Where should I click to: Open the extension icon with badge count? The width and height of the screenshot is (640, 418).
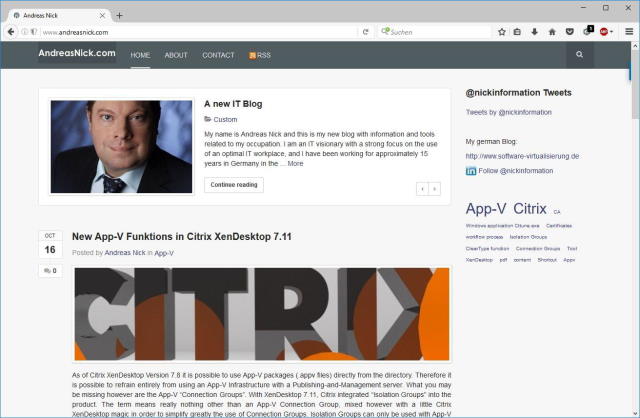(x=588, y=31)
